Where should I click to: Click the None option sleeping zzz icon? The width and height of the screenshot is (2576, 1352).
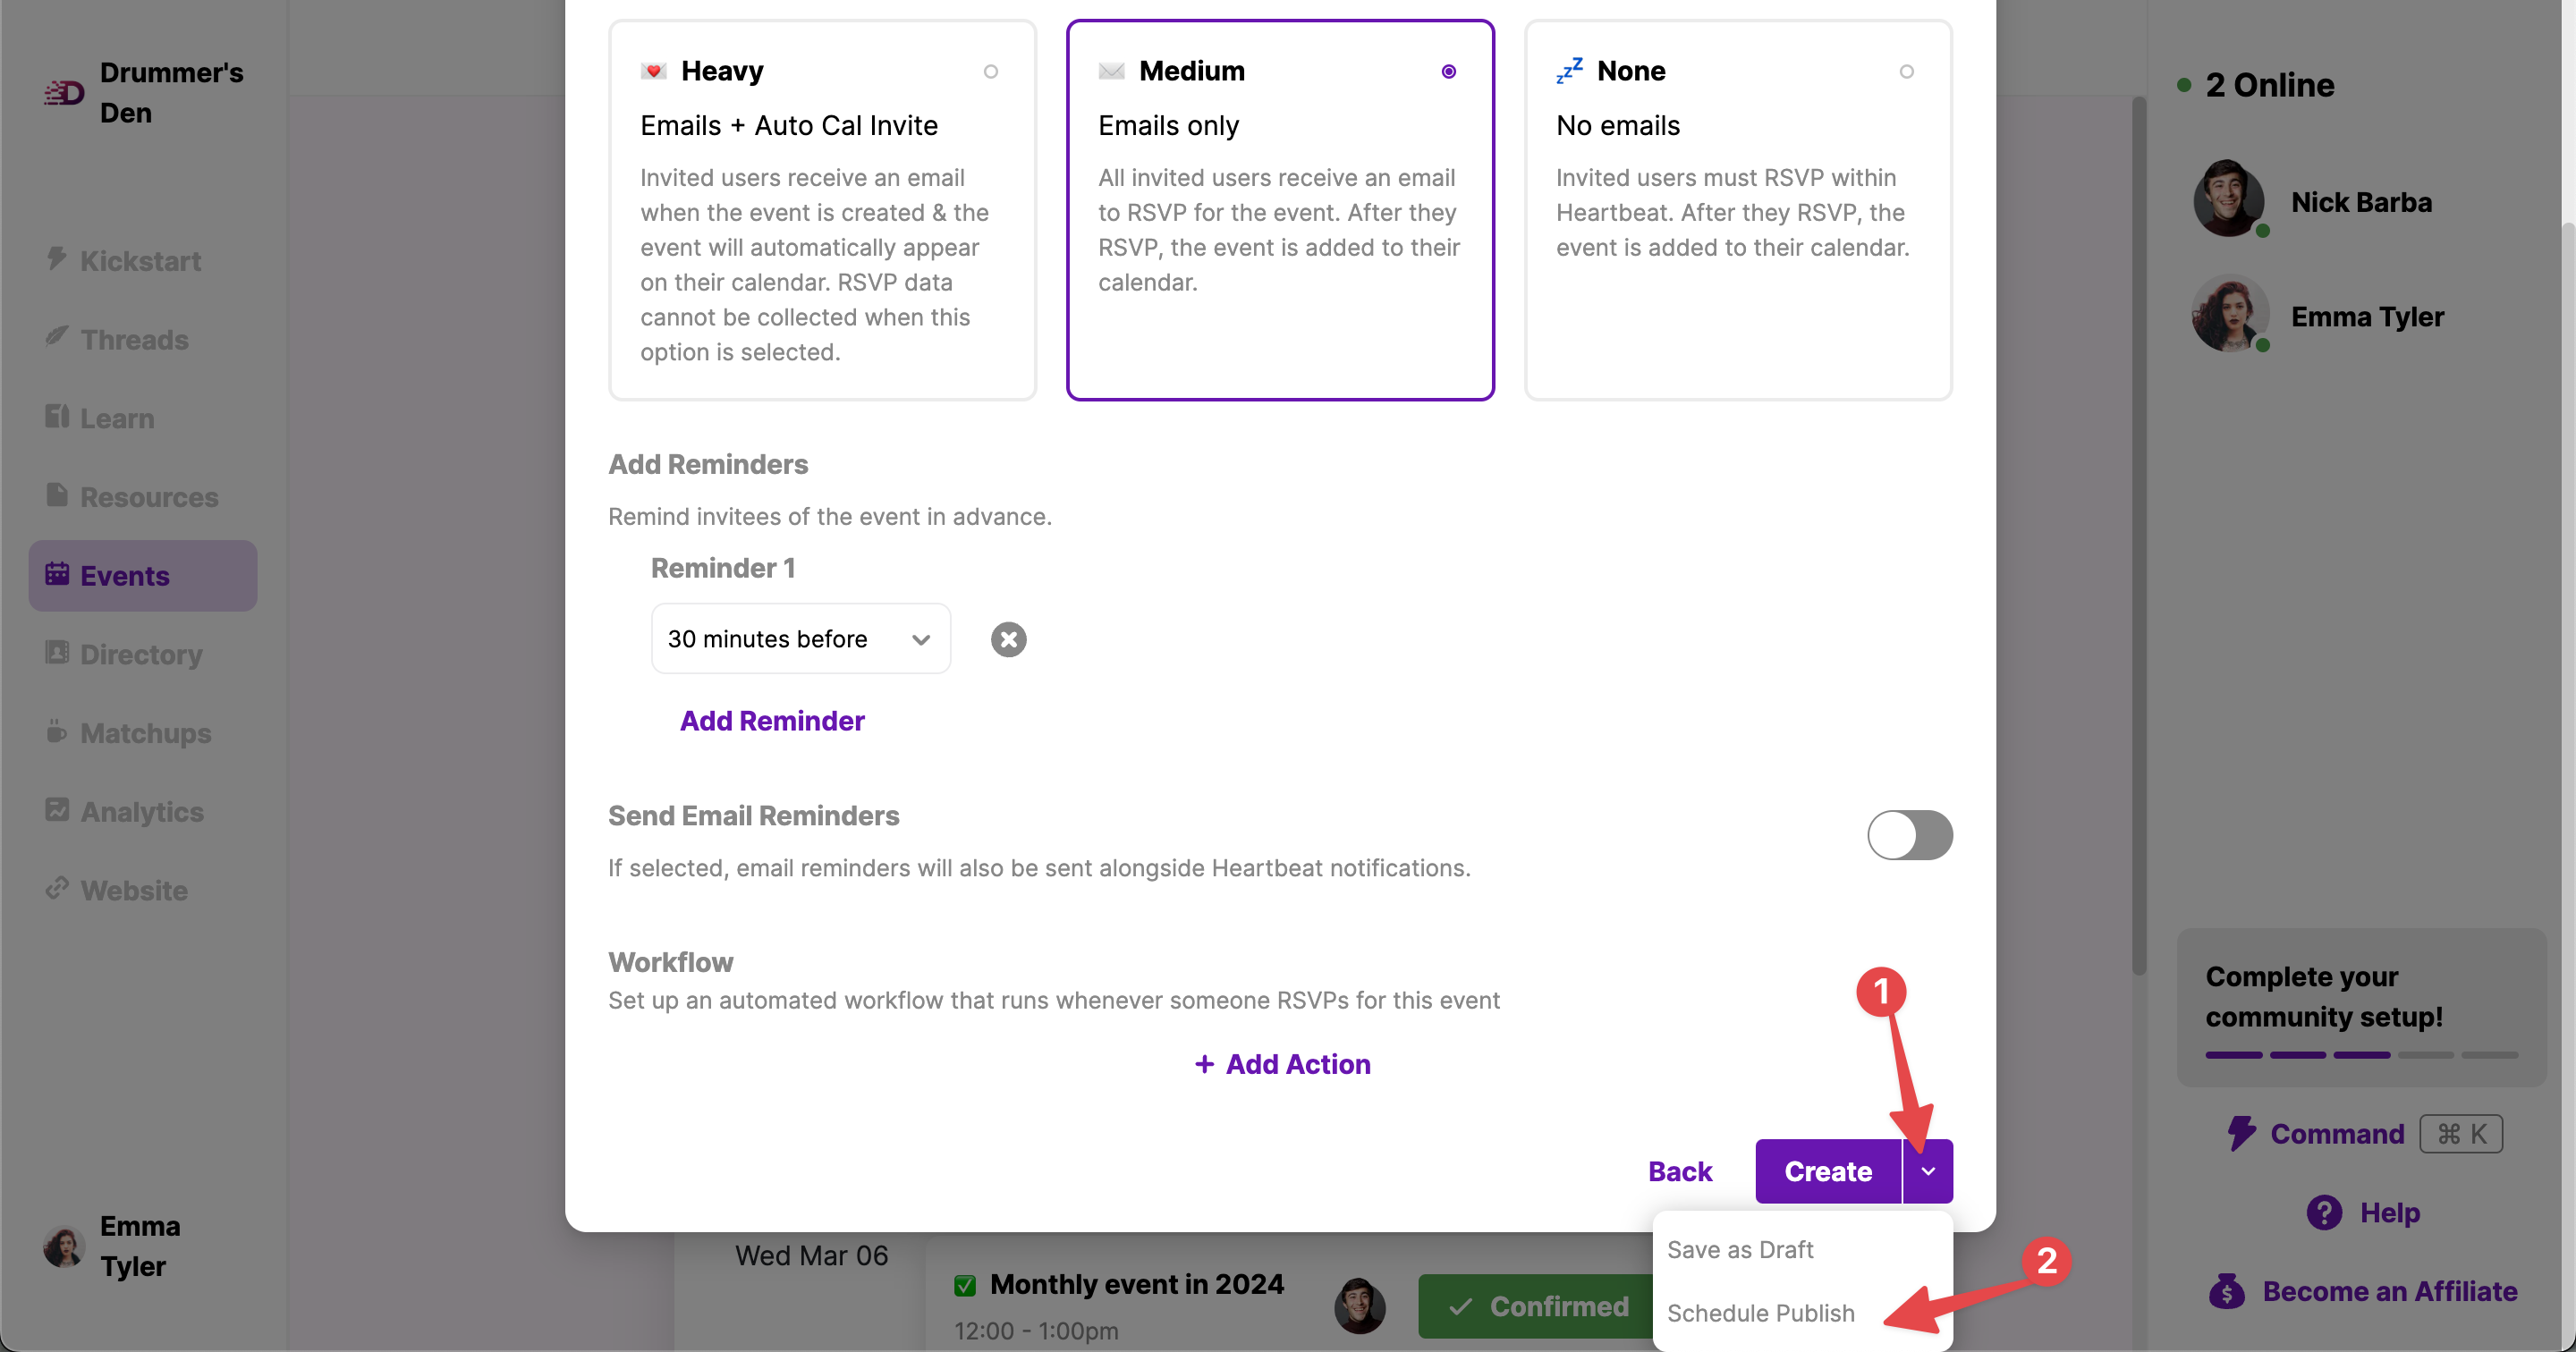[x=1569, y=71]
